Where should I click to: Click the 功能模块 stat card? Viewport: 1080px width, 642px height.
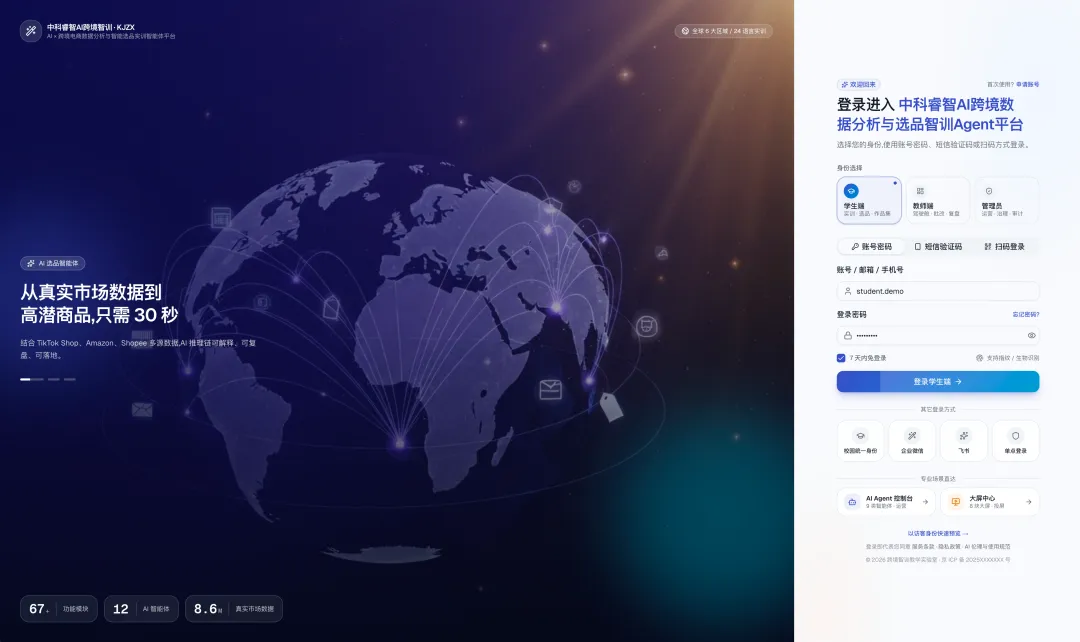click(59, 609)
